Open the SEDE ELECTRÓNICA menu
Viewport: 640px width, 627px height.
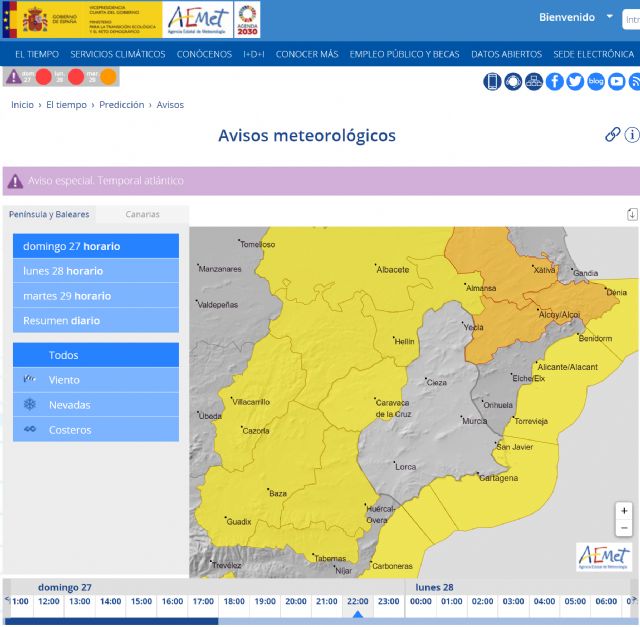tap(593, 54)
